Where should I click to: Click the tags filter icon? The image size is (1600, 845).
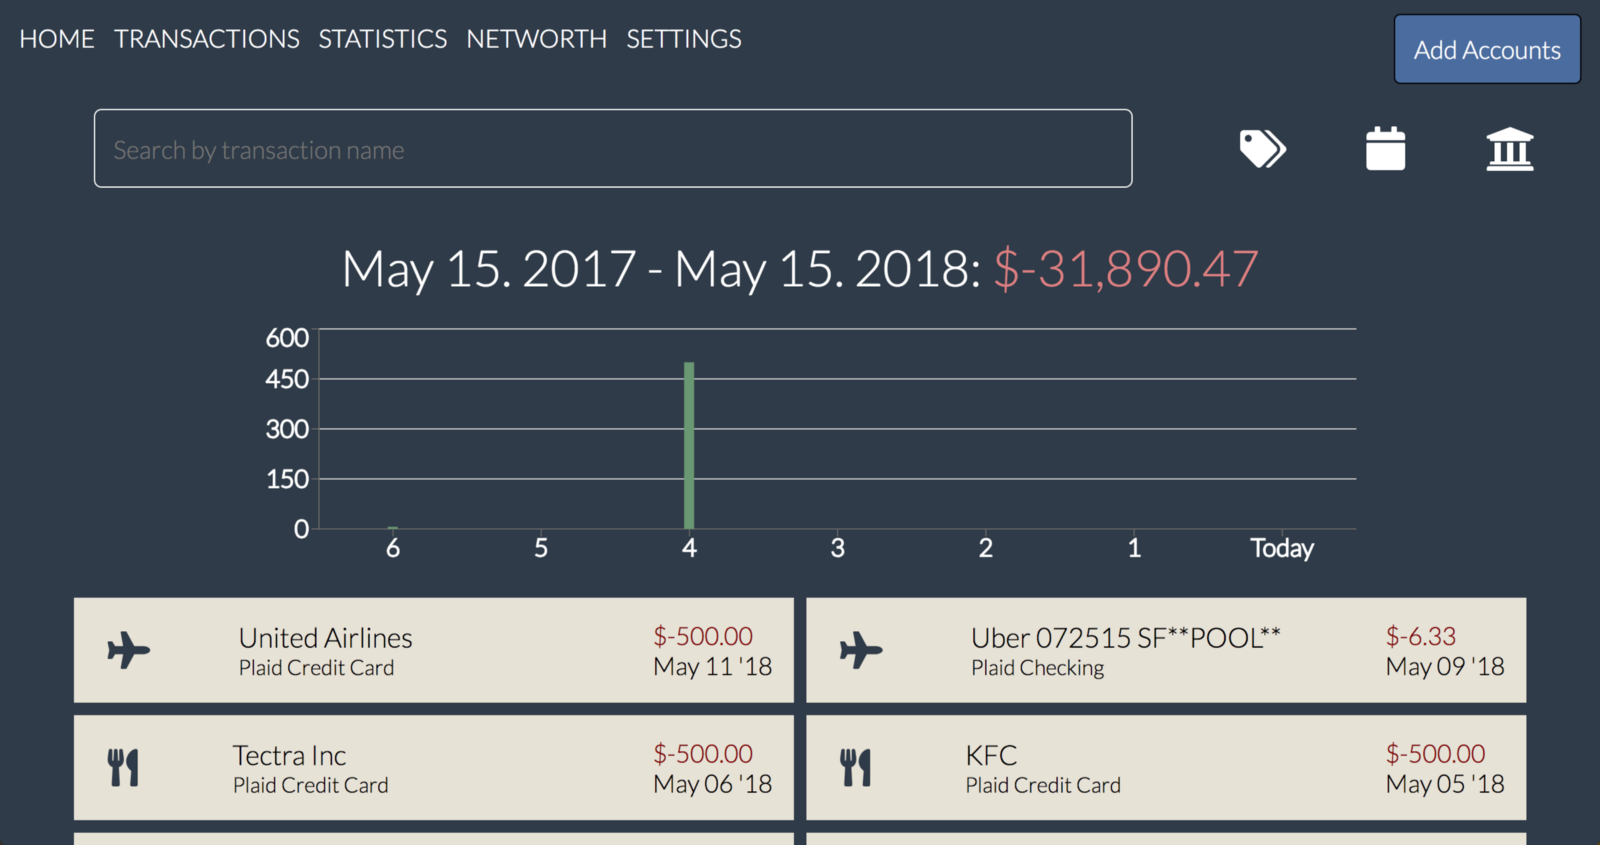coord(1262,149)
